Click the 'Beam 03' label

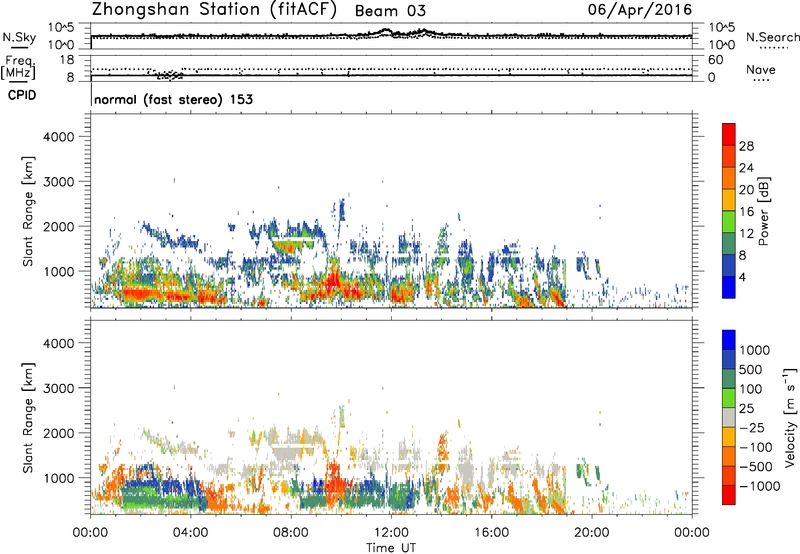click(x=390, y=11)
